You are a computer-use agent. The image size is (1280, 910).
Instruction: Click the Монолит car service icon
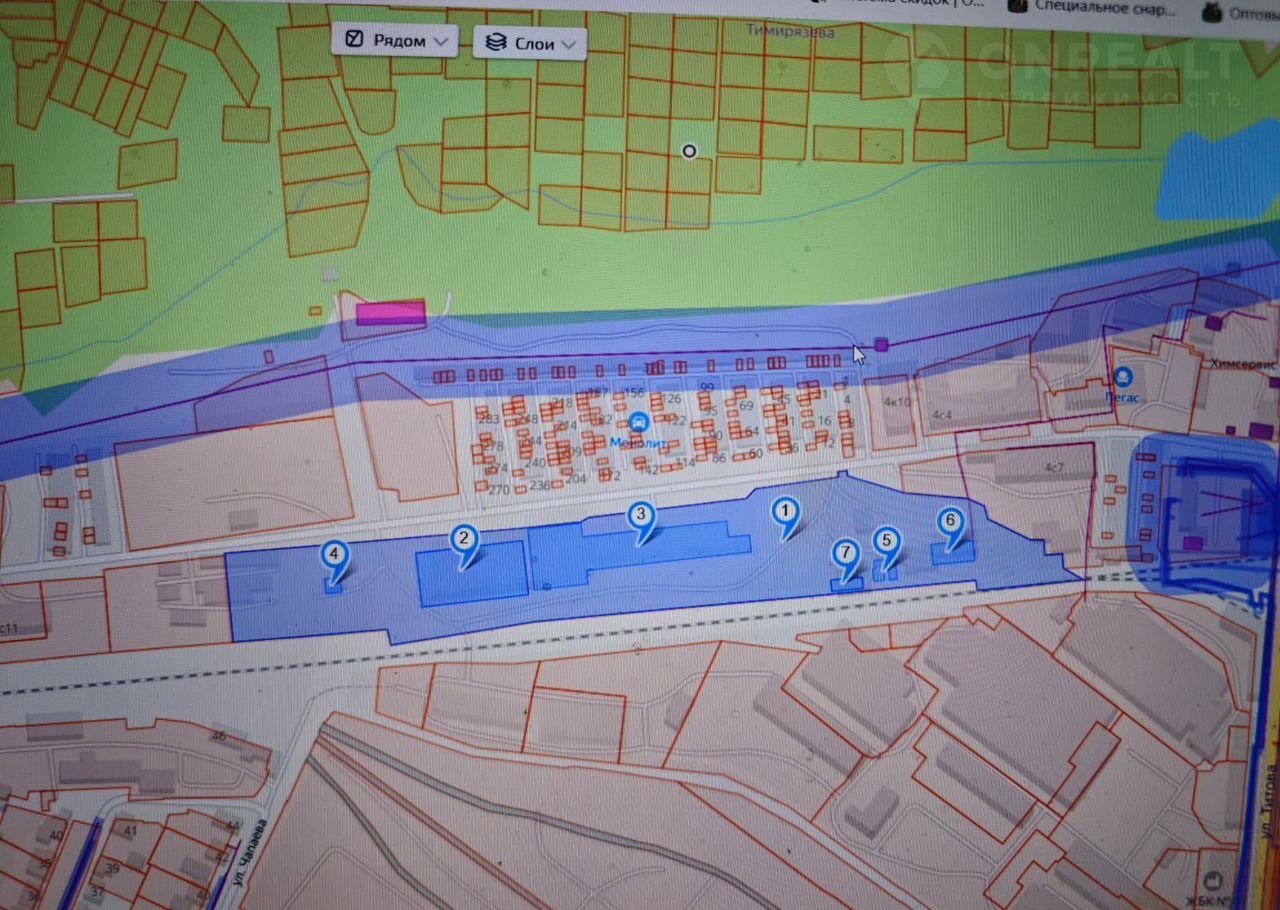(638, 422)
